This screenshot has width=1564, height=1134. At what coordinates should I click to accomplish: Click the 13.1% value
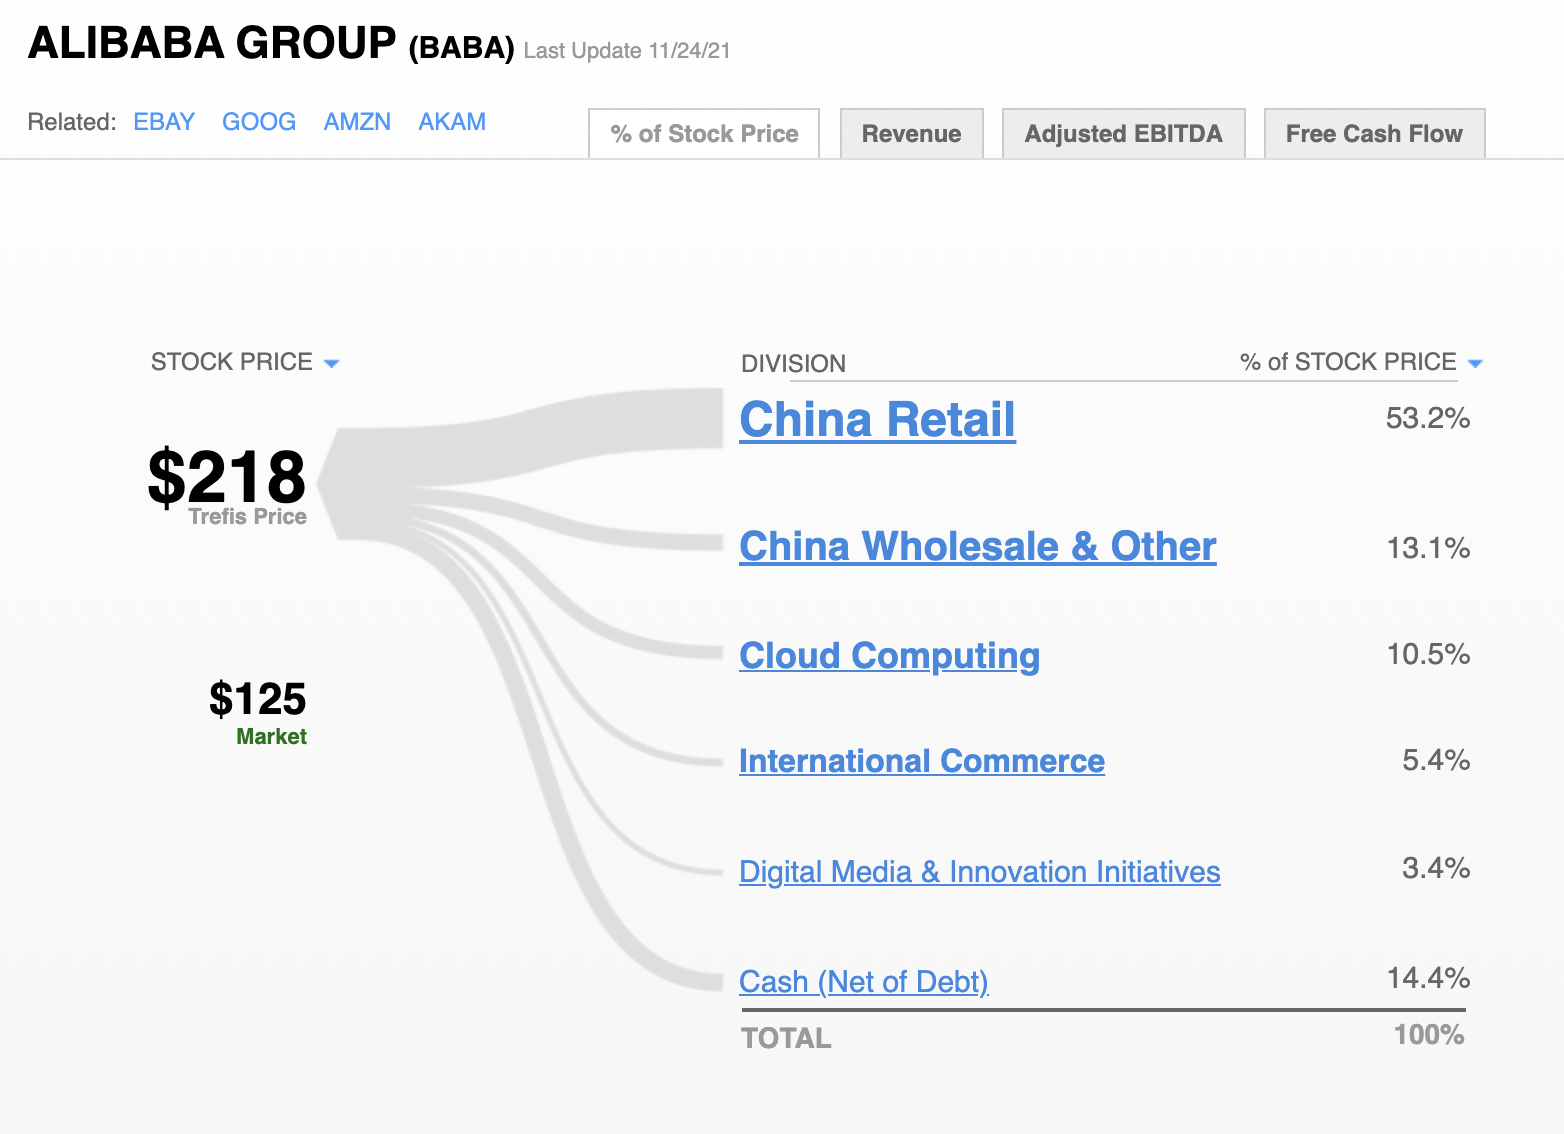[x=1427, y=548]
